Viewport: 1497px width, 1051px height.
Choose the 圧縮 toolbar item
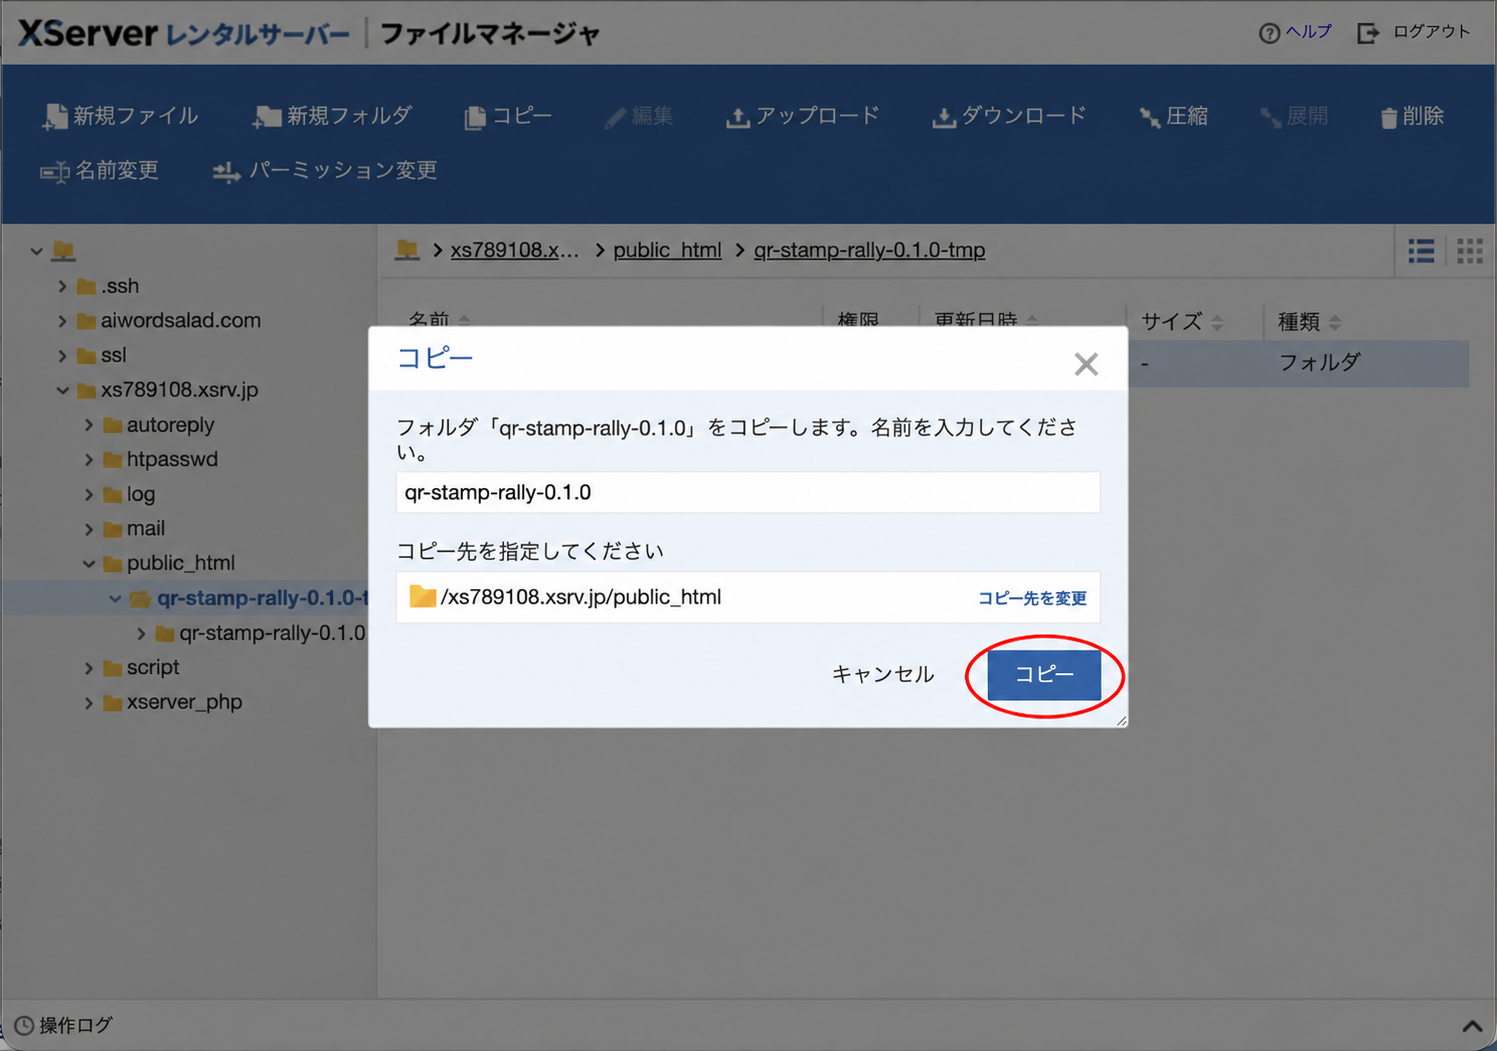(1174, 116)
